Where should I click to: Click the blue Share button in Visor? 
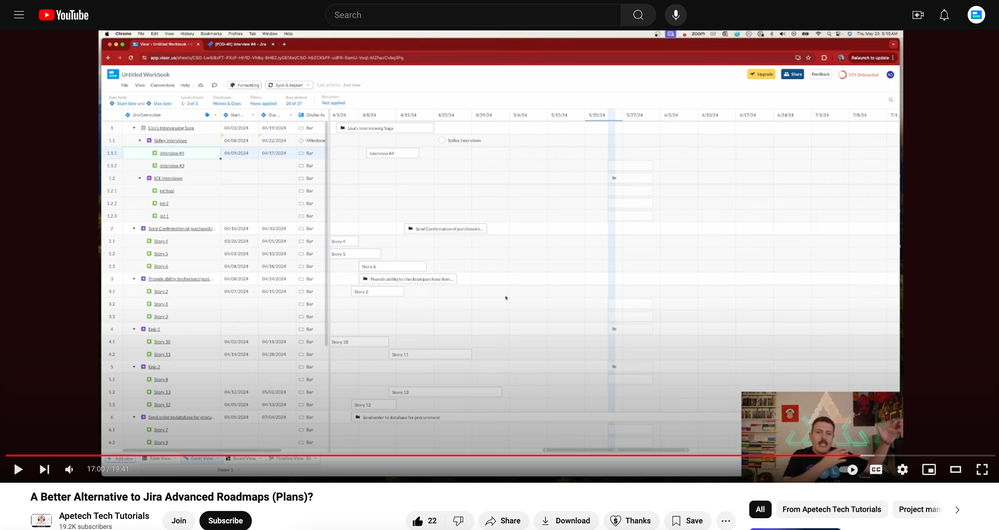tap(793, 75)
